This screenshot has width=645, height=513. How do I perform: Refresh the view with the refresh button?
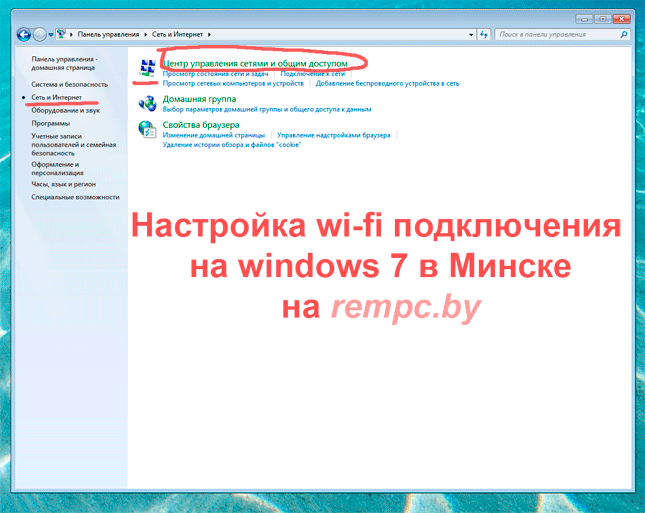[x=484, y=35]
